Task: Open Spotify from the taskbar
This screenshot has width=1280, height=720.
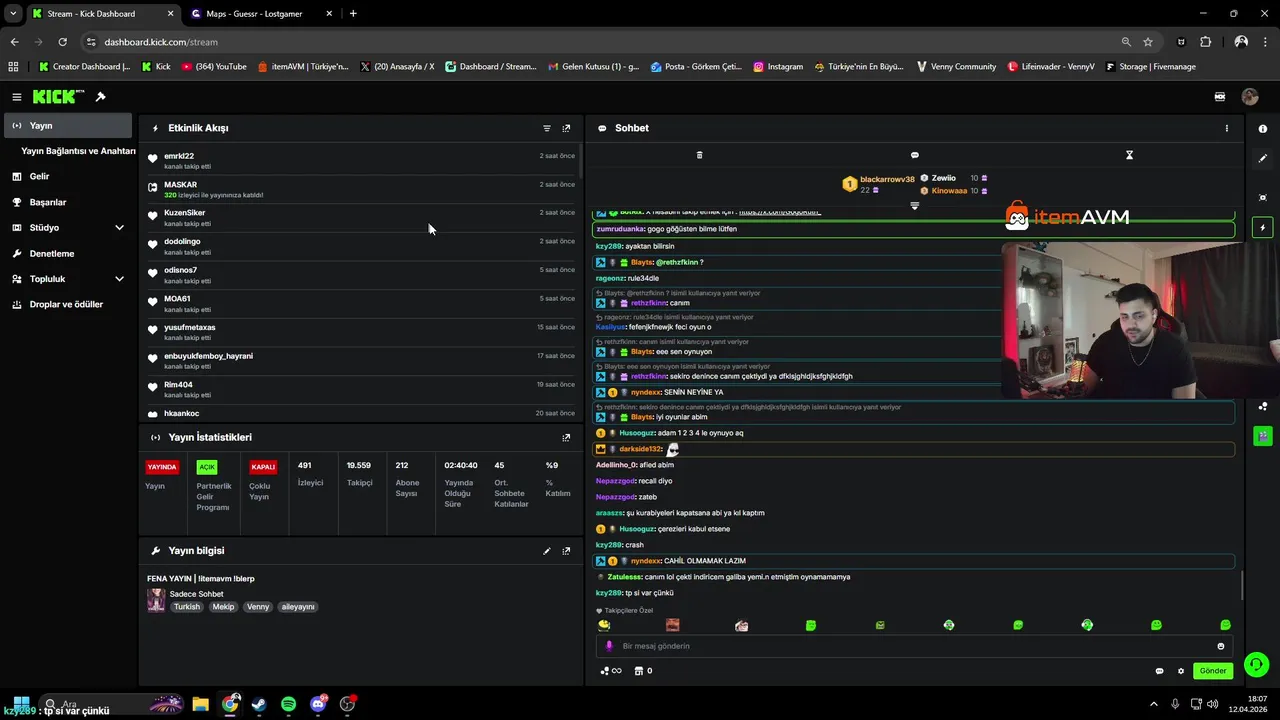Action: [x=289, y=704]
